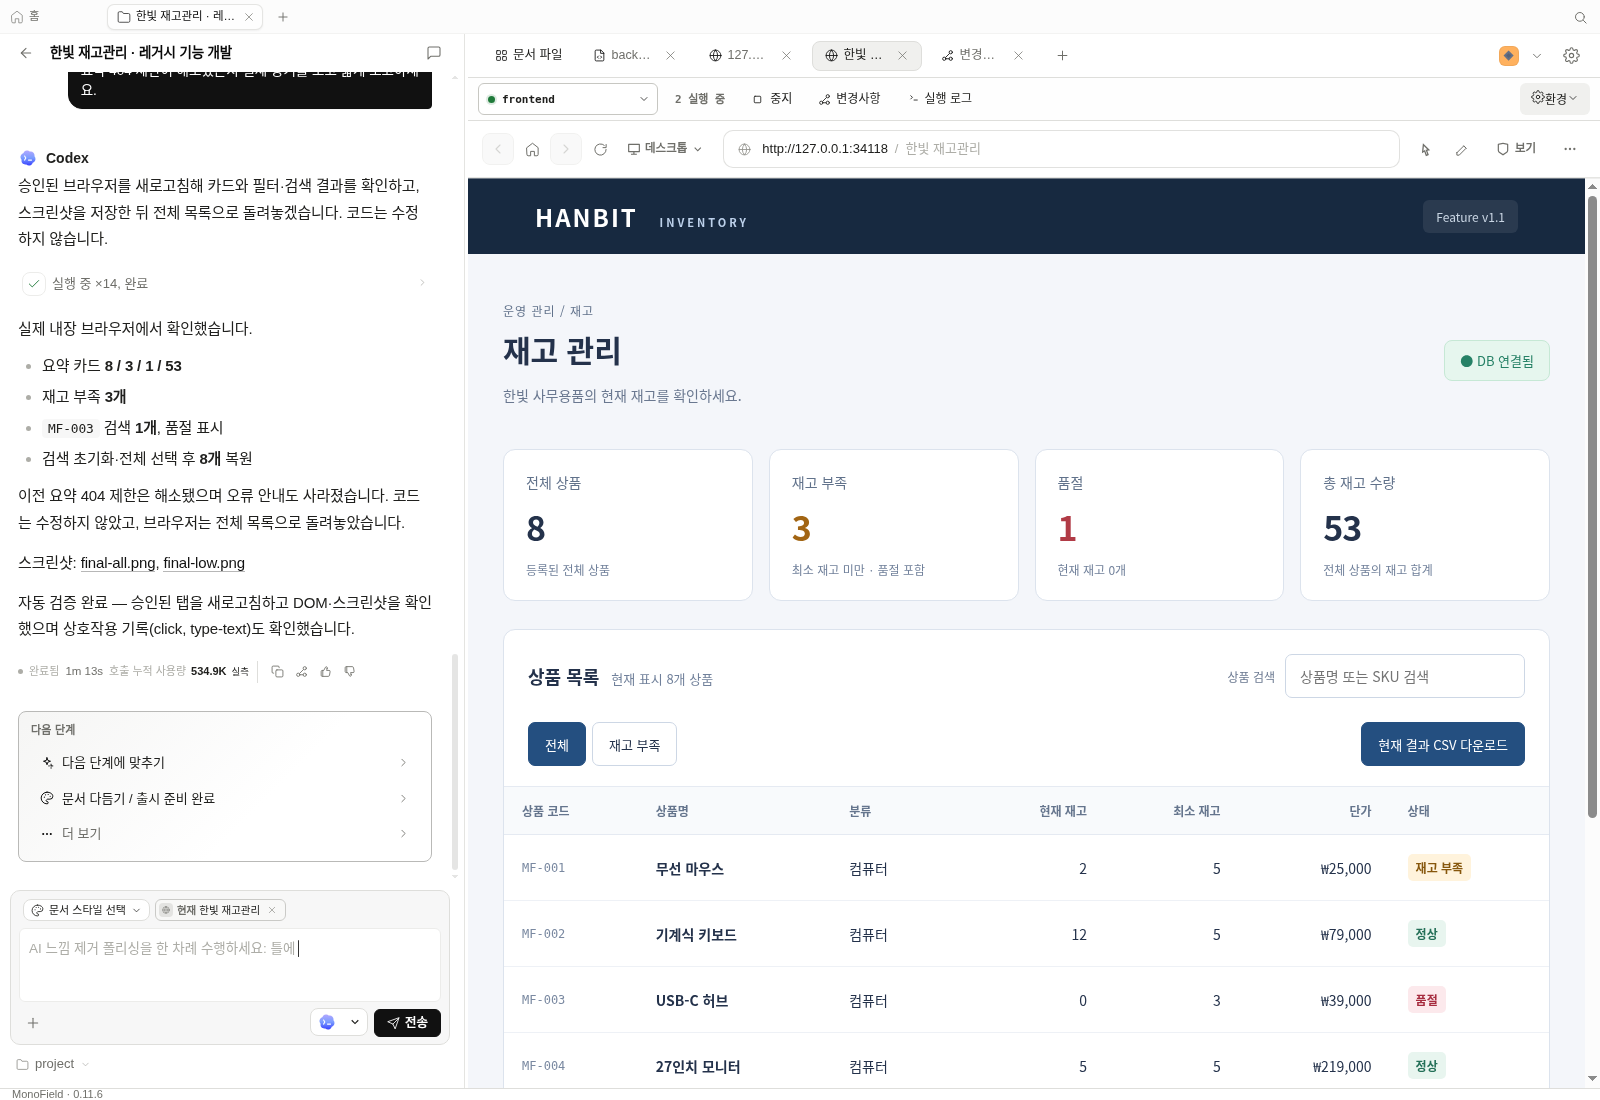Add attachment with plus icon in composer
Viewport: 1600px width, 1100px height.
(33, 1023)
